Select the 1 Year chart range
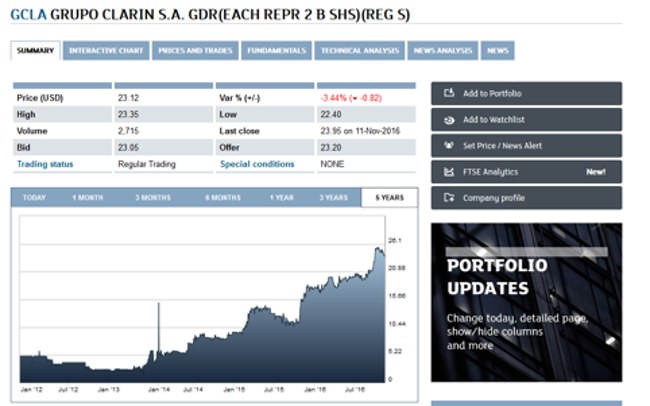The height and width of the screenshot is (406, 650). click(x=282, y=197)
